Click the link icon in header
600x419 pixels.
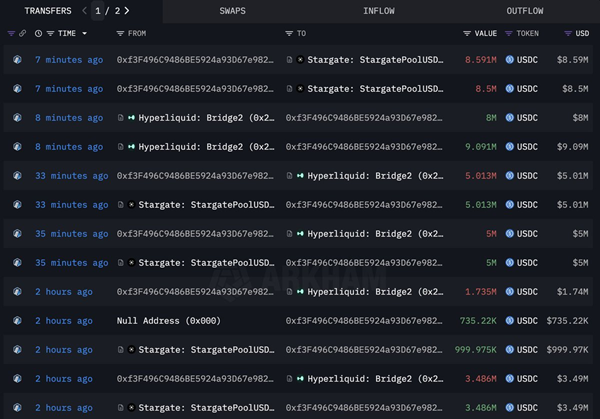(x=23, y=34)
